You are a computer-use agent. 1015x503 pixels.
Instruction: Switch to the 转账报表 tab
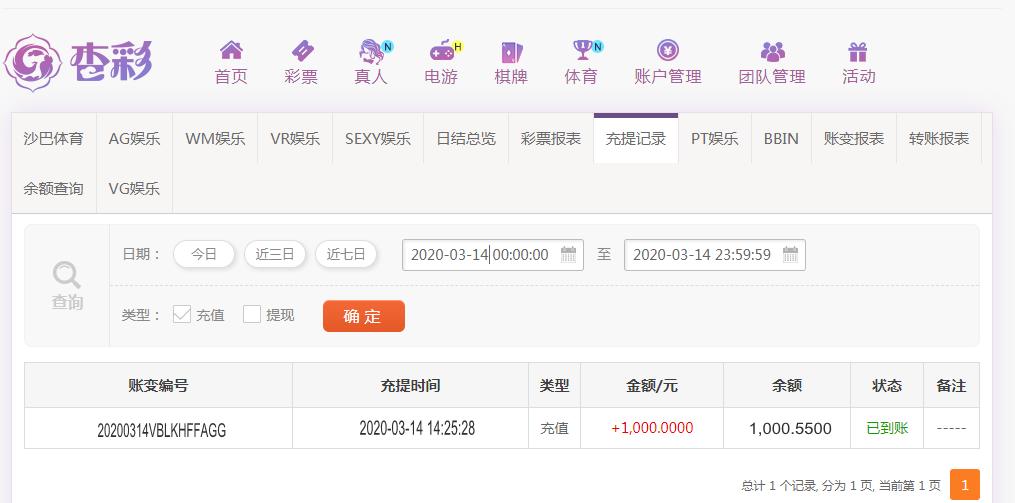coord(939,139)
